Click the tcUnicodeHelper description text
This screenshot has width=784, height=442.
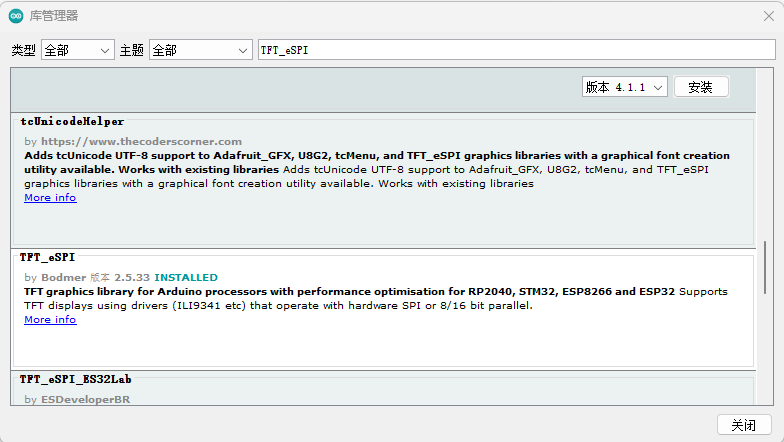coord(376,170)
